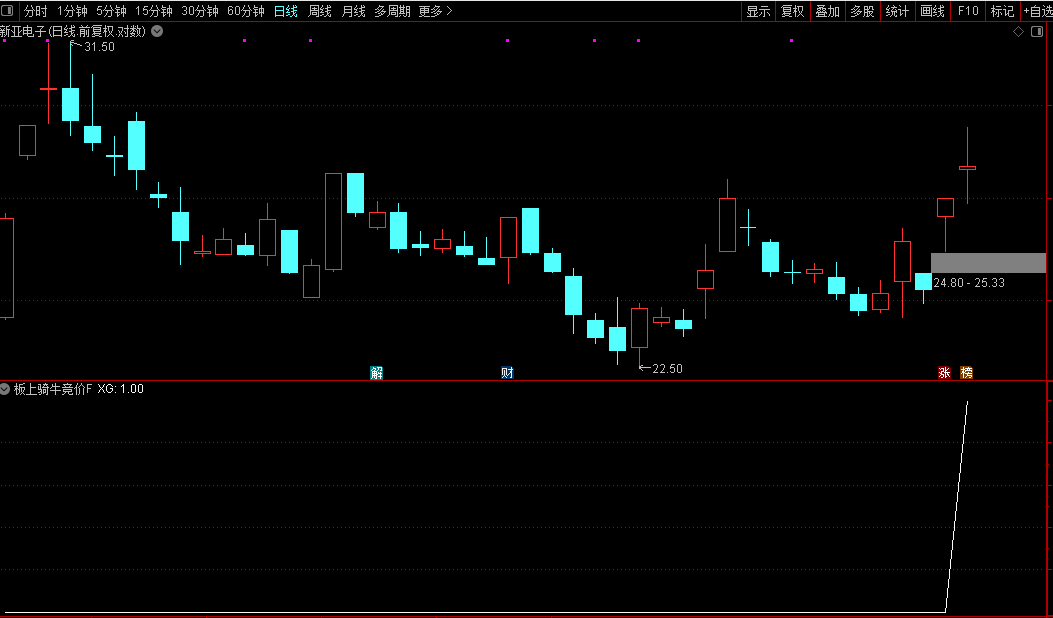1053x618 pixels.
Task: Click the 板上骑牛竞价F indicator name
Action: pos(52,388)
